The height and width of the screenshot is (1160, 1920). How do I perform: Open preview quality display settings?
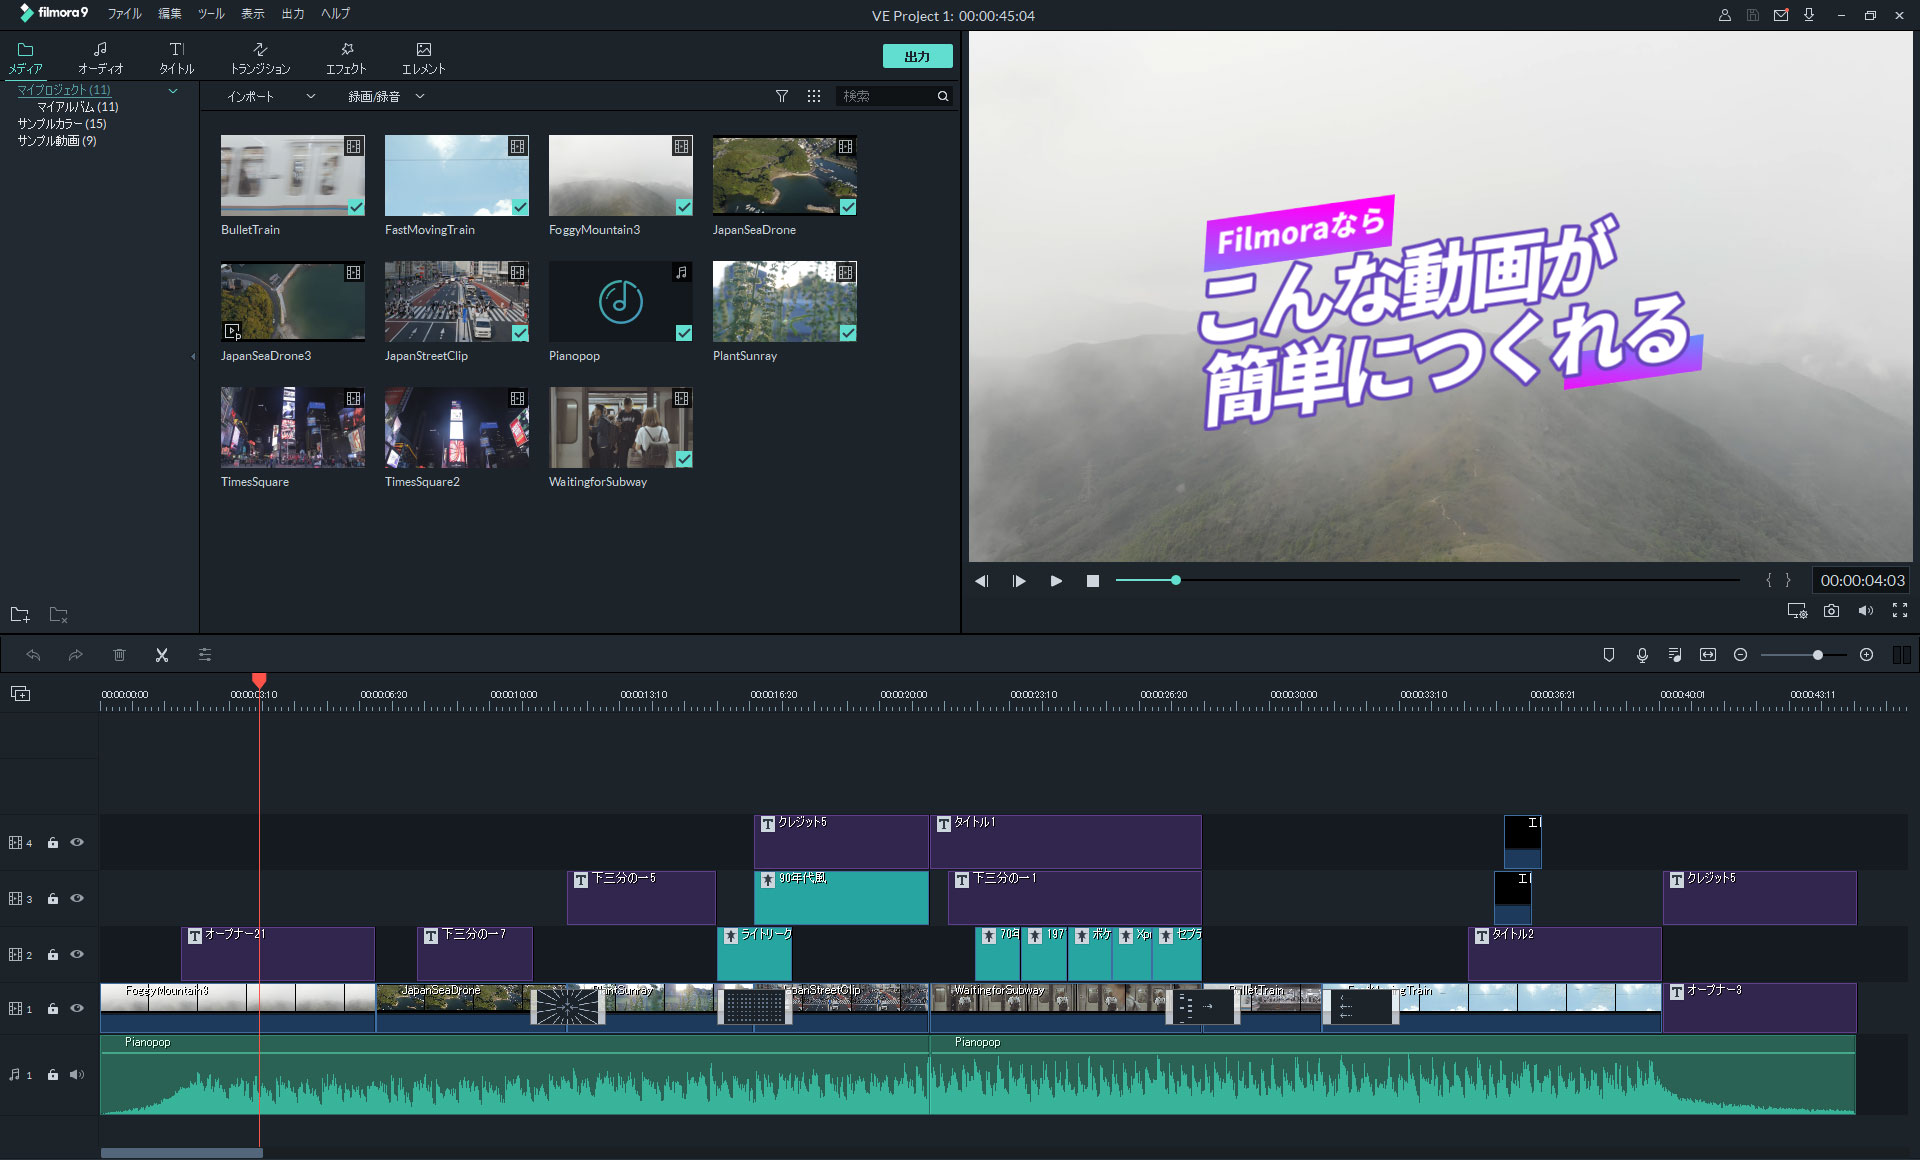pos(1797,611)
